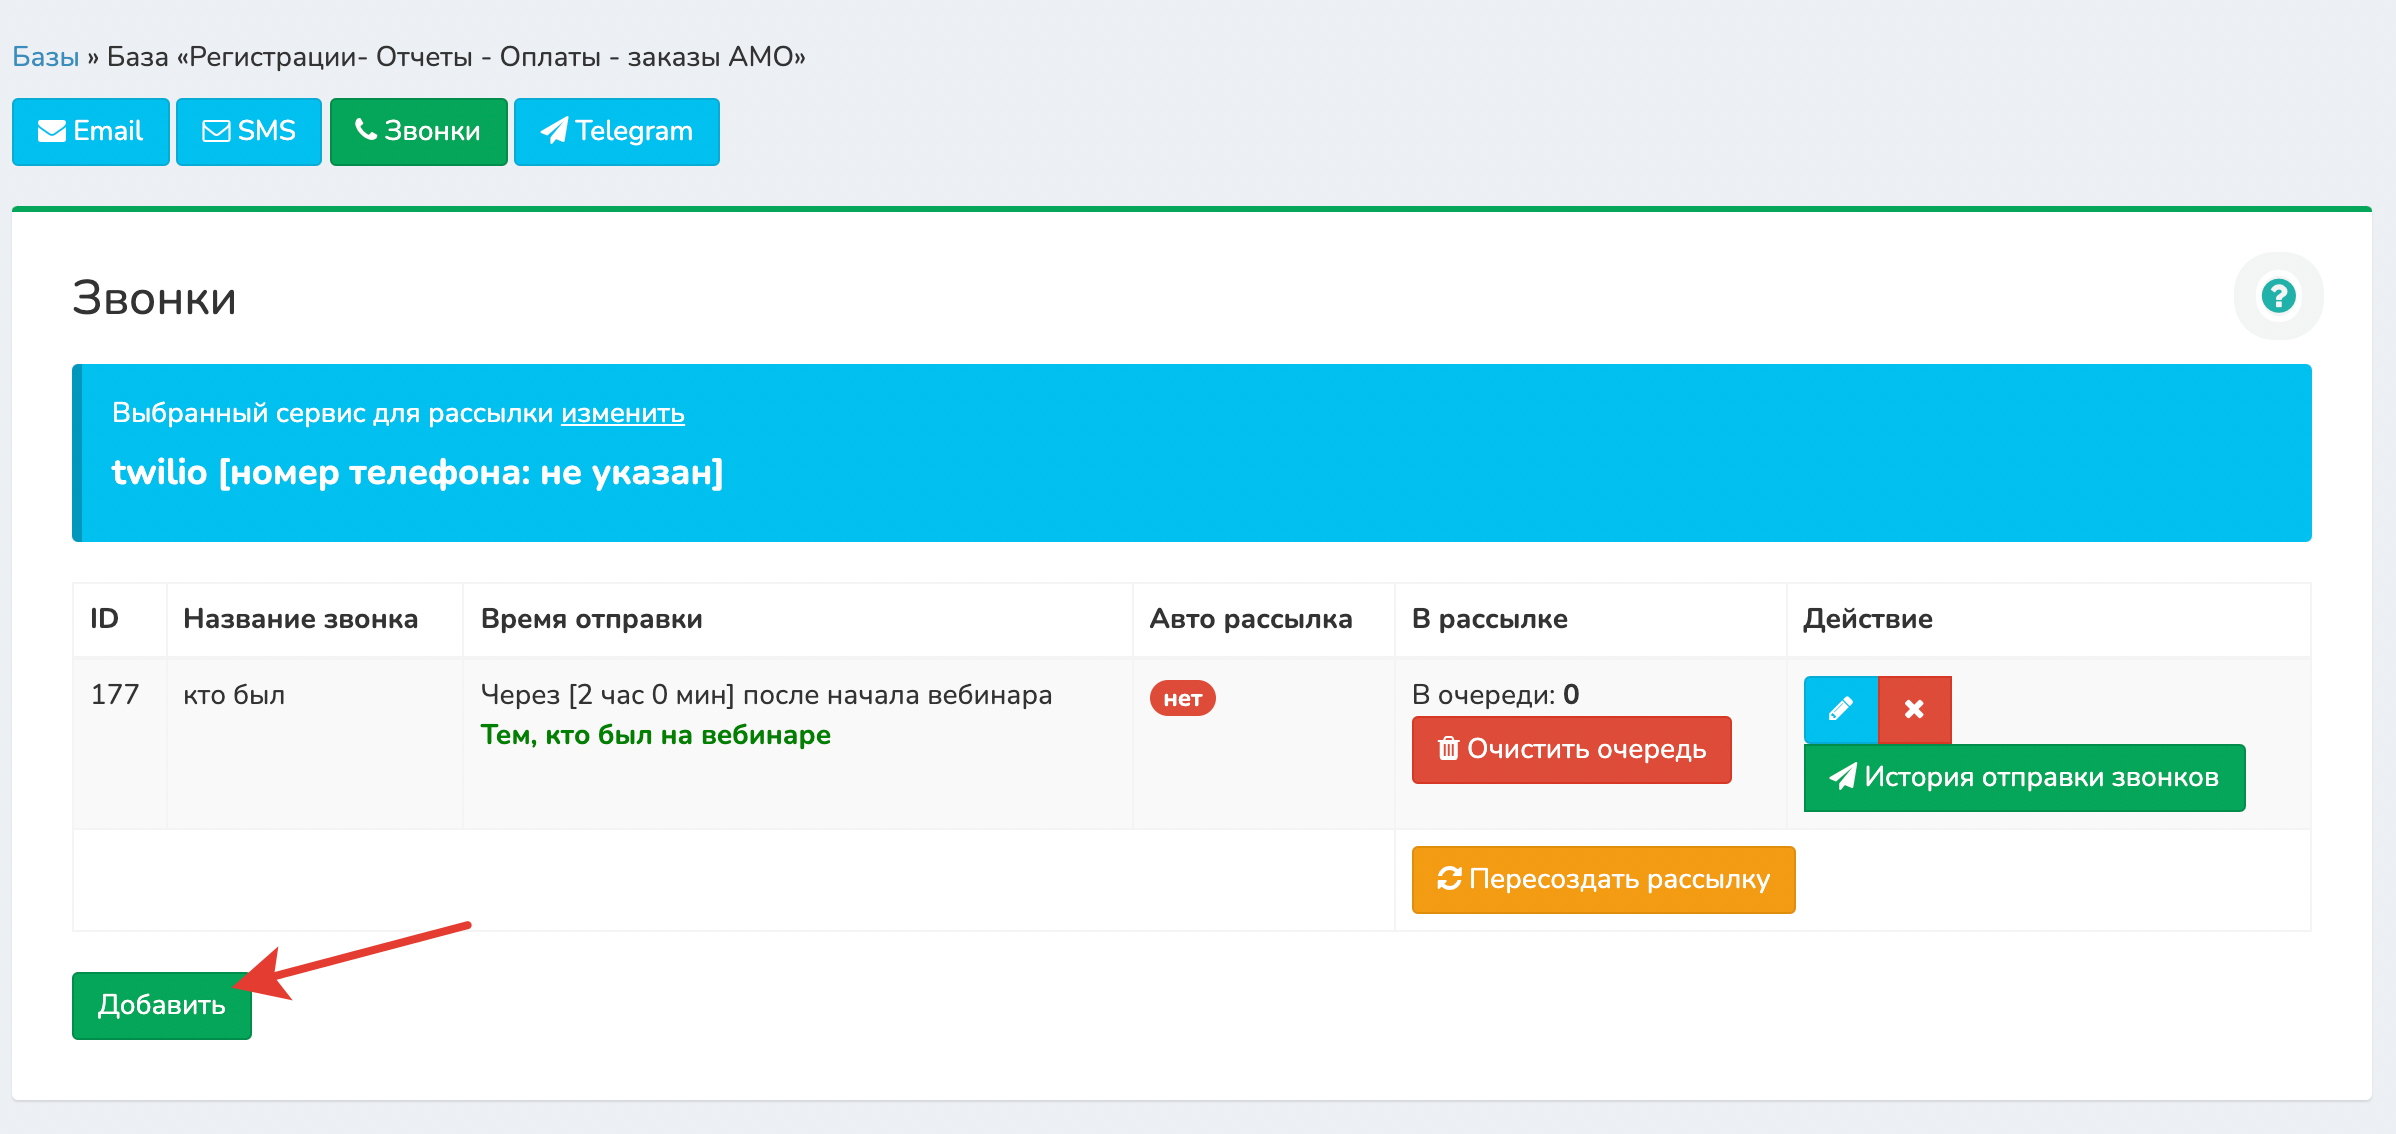
Task: Click the Время отправки column header
Action: tap(591, 619)
